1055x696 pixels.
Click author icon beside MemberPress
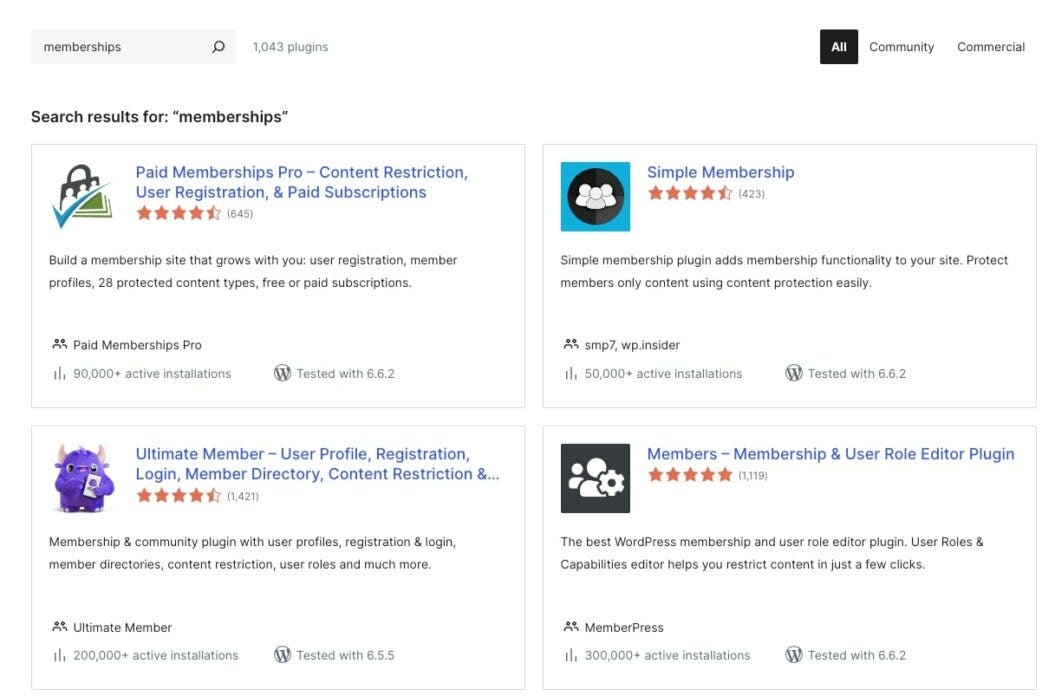click(x=571, y=627)
